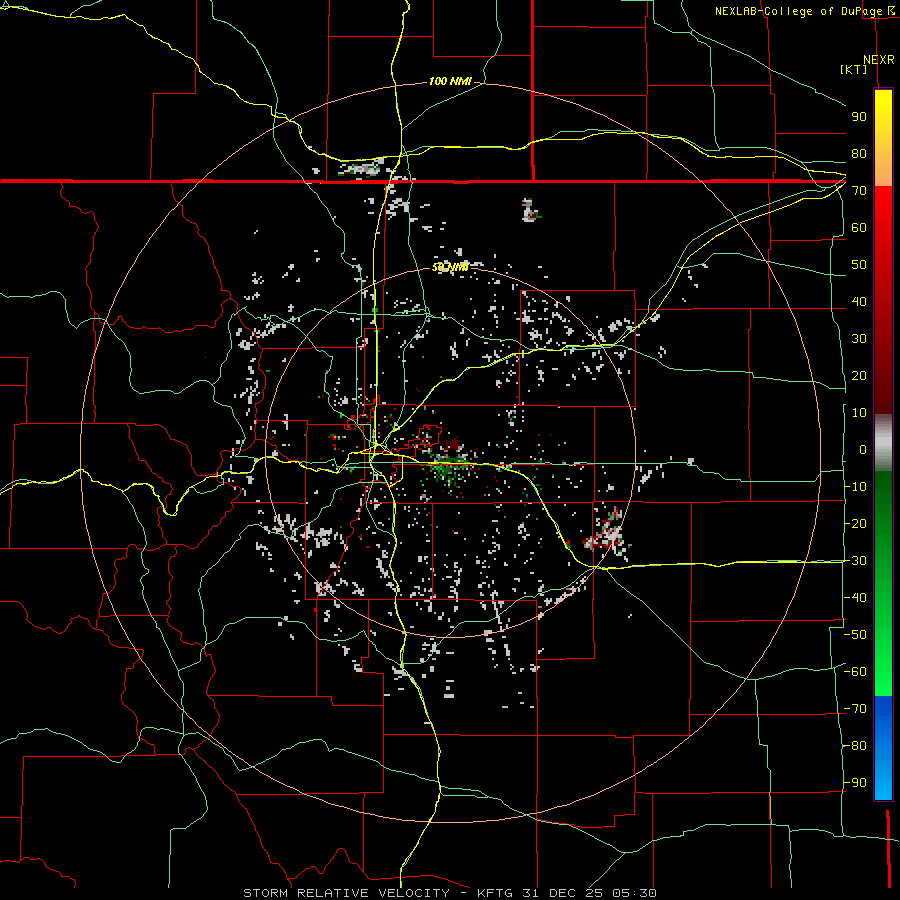Click the -80 scale value
This screenshot has height=900, width=900.
pyautogui.click(x=855, y=746)
